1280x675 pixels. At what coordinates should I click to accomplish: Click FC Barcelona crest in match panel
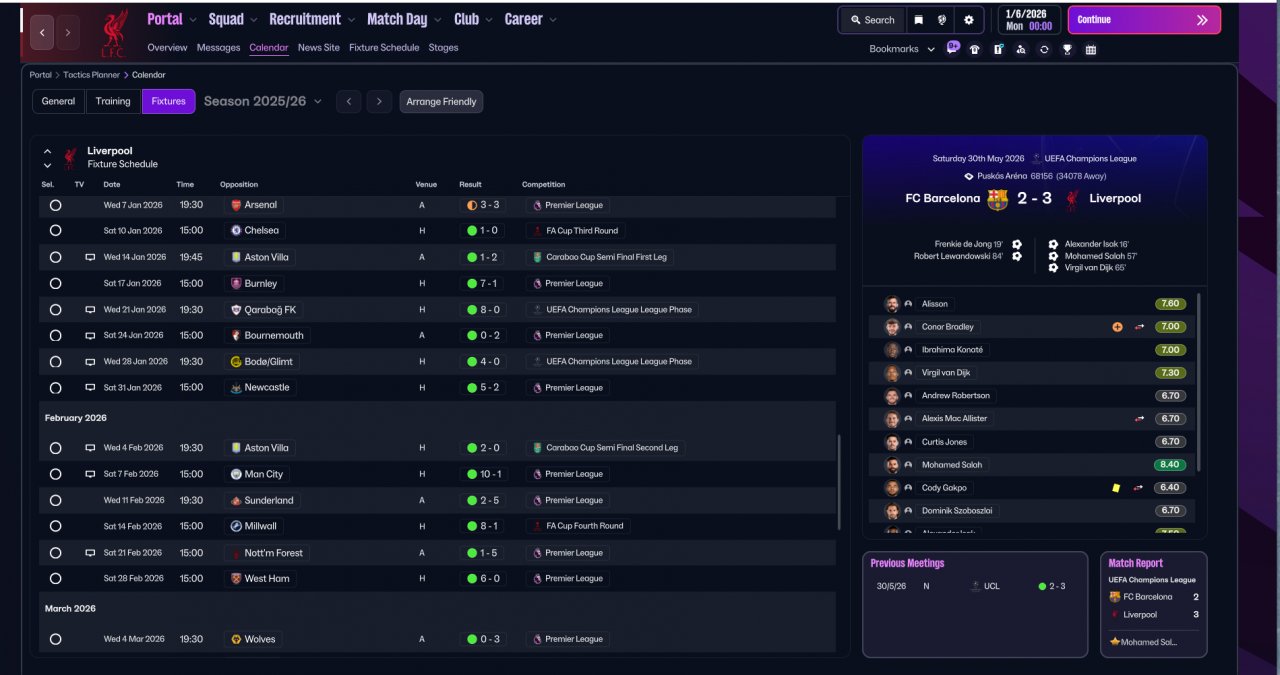click(x=997, y=199)
